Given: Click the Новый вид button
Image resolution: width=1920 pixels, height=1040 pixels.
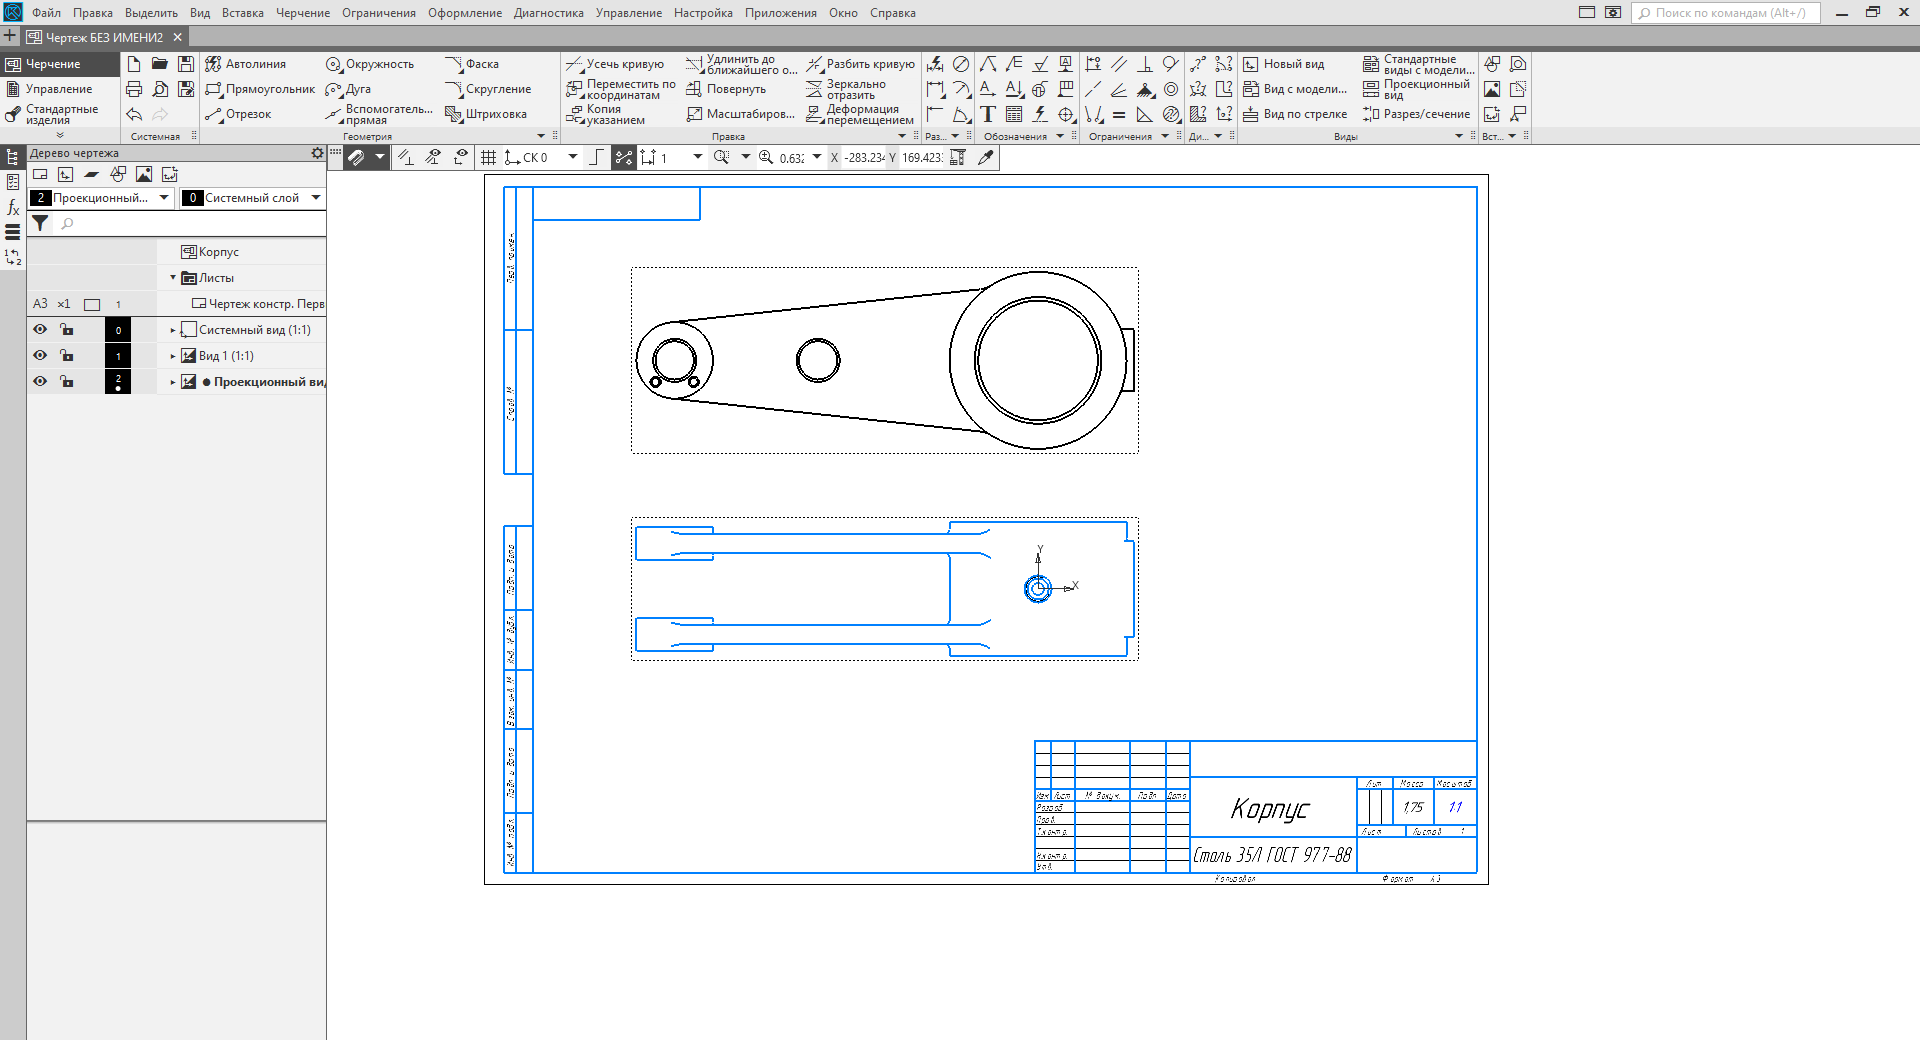Looking at the screenshot, I should coord(1284,64).
